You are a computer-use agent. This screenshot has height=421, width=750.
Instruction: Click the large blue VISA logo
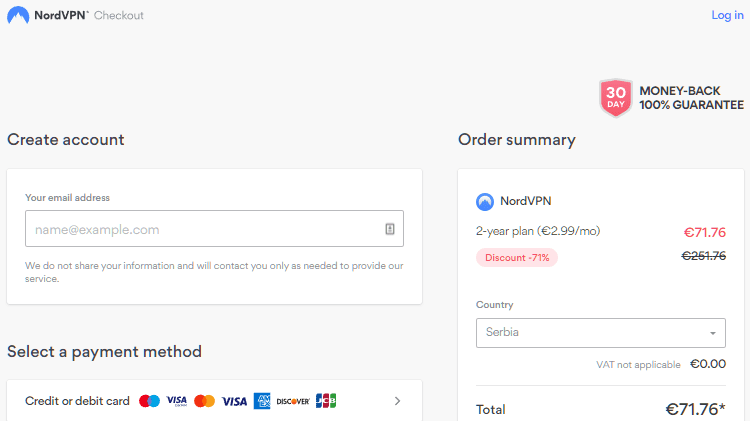pyautogui.click(x=234, y=401)
